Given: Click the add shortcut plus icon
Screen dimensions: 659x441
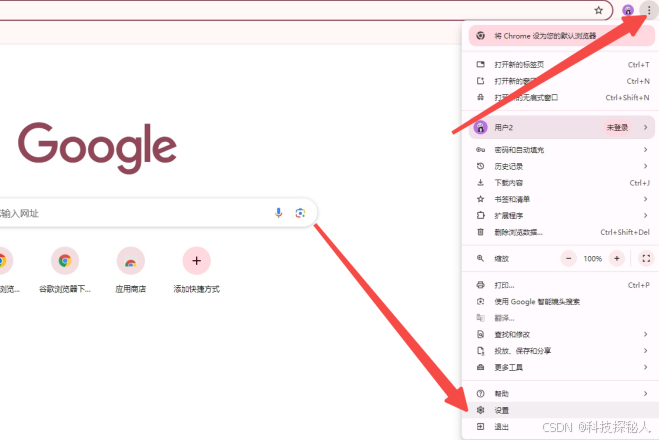Looking at the screenshot, I should (196, 261).
